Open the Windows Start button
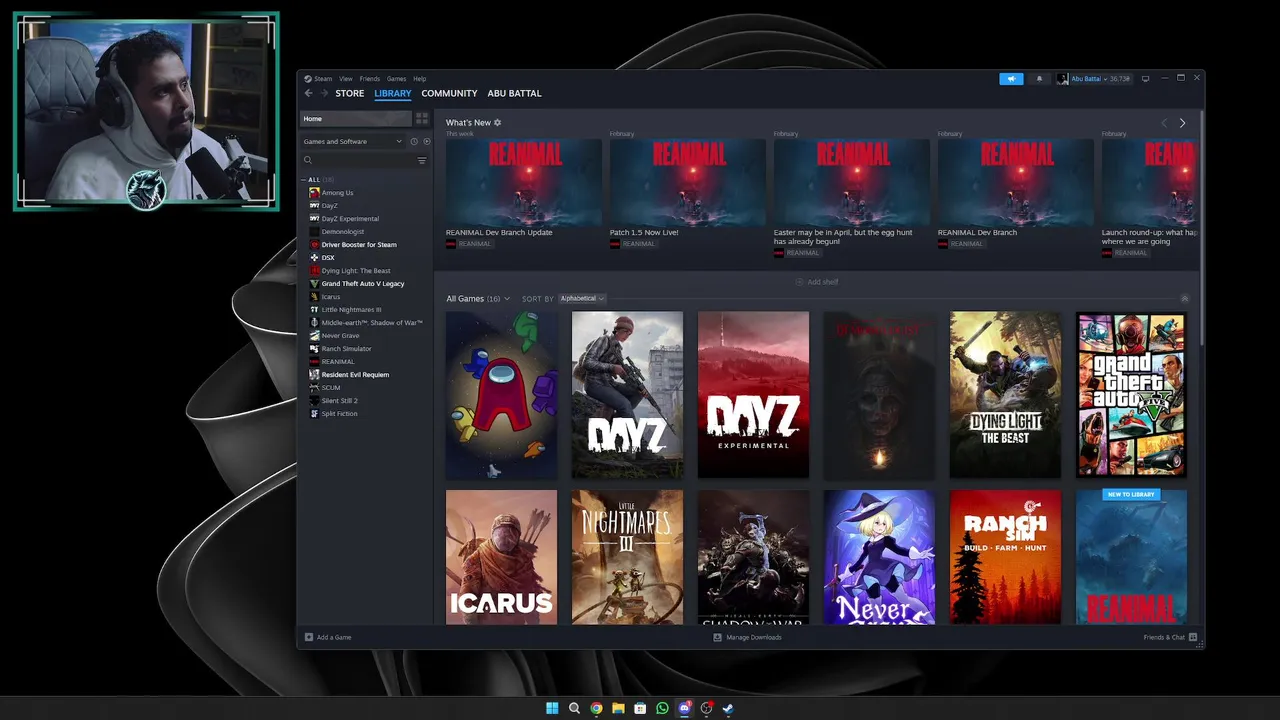This screenshot has width=1280, height=720. pyautogui.click(x=552, y=708)
